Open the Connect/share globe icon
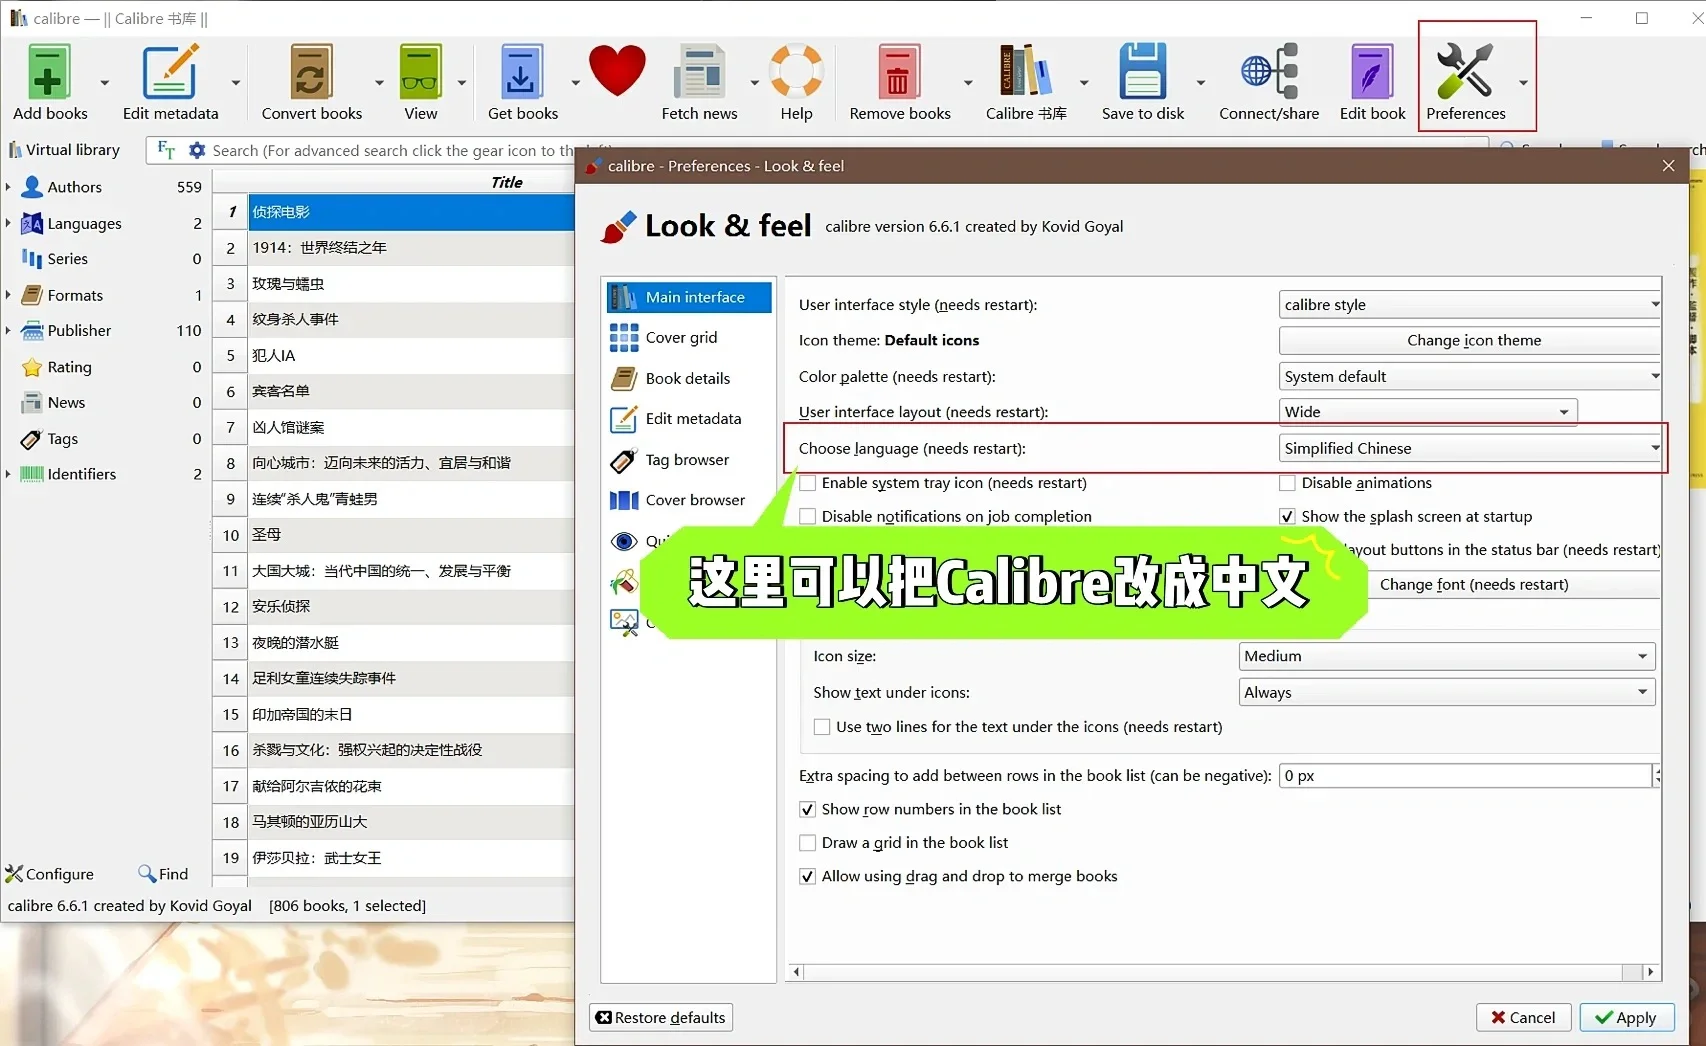The height and width of the screenshot is (1046, 1706). tap(1269, 71)
